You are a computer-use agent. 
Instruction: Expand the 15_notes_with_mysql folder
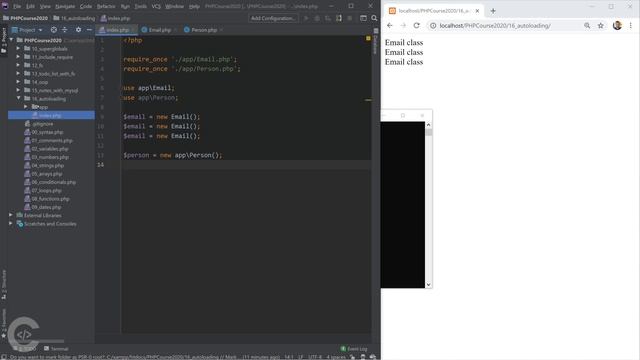(18, 90)
